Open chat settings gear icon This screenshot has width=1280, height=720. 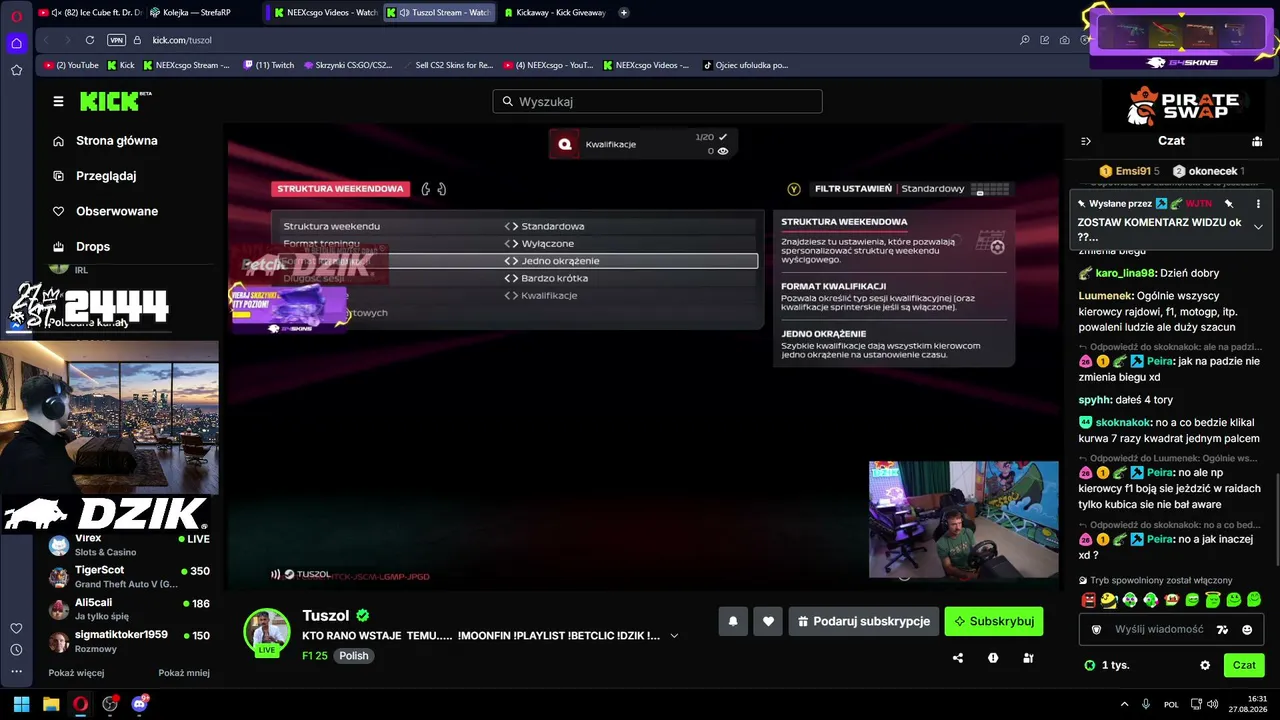(1205, 665)
